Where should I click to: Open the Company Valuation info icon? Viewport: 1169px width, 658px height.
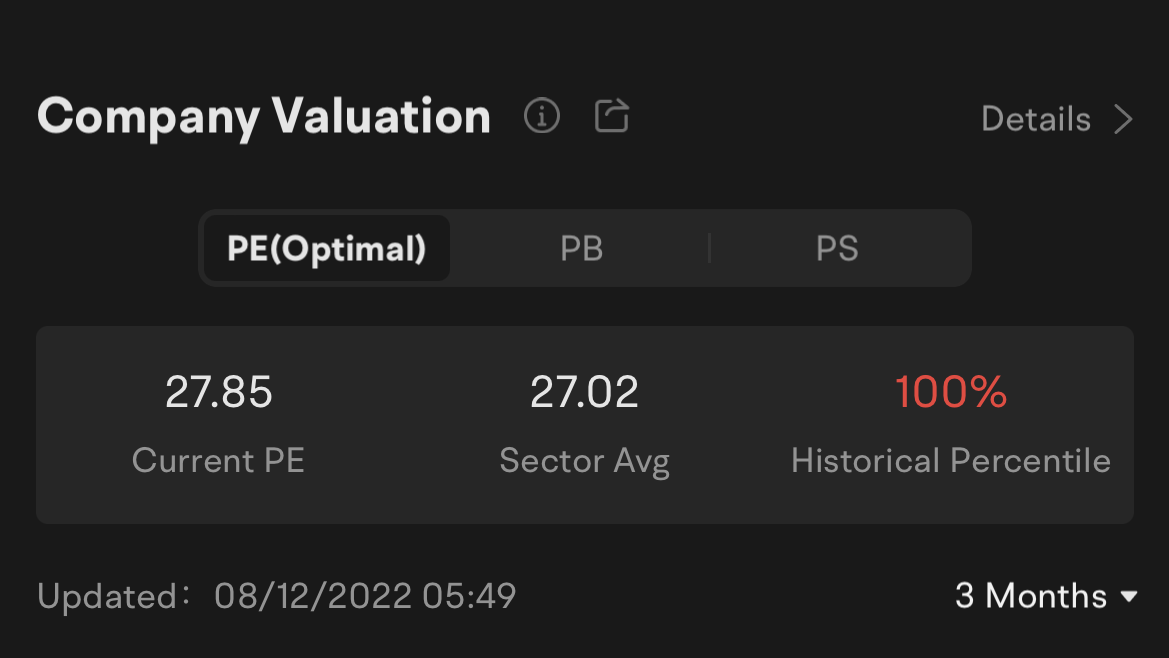point(541,116)
